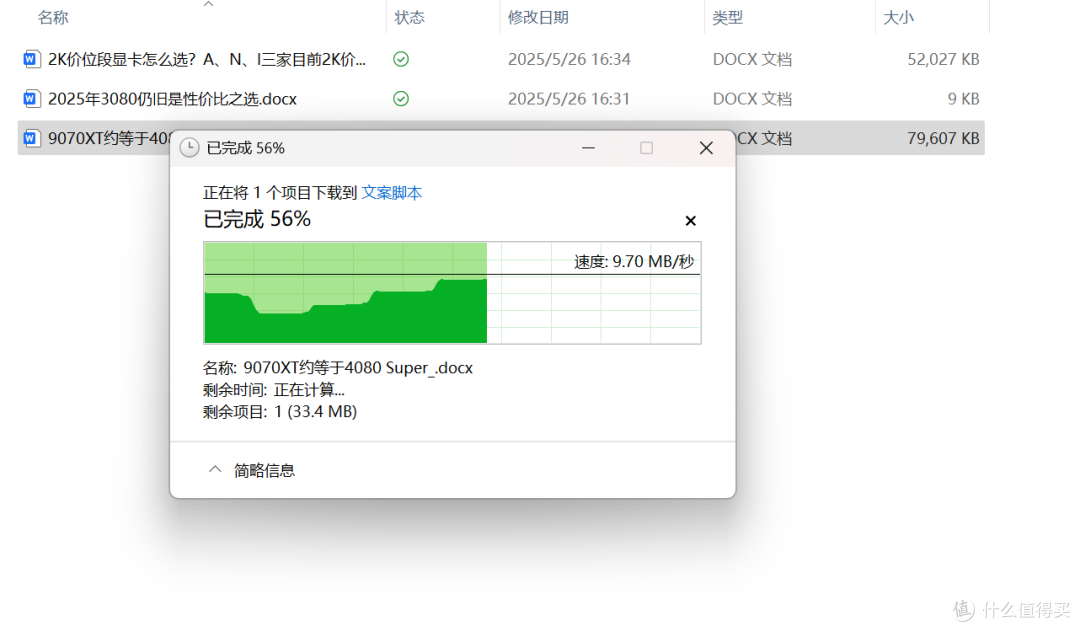Click the download progress speed graph

(x=452, y=293)
